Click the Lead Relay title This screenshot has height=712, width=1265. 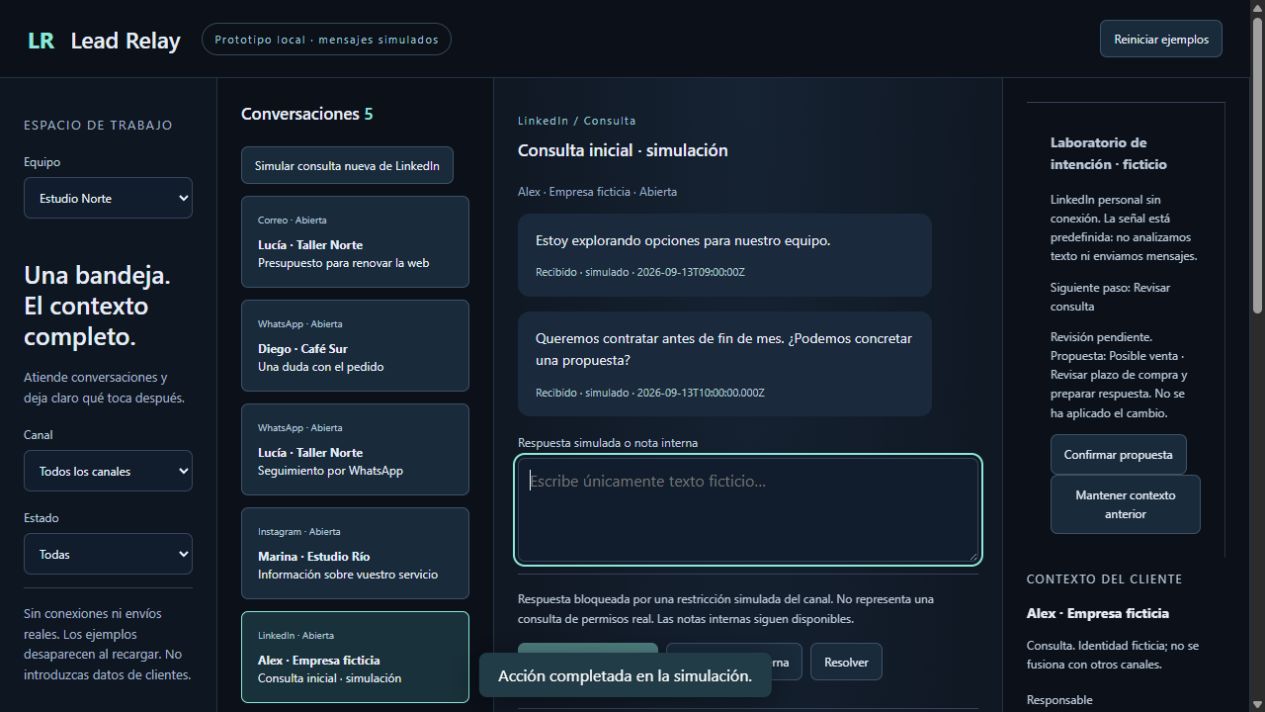click(126, 40)
